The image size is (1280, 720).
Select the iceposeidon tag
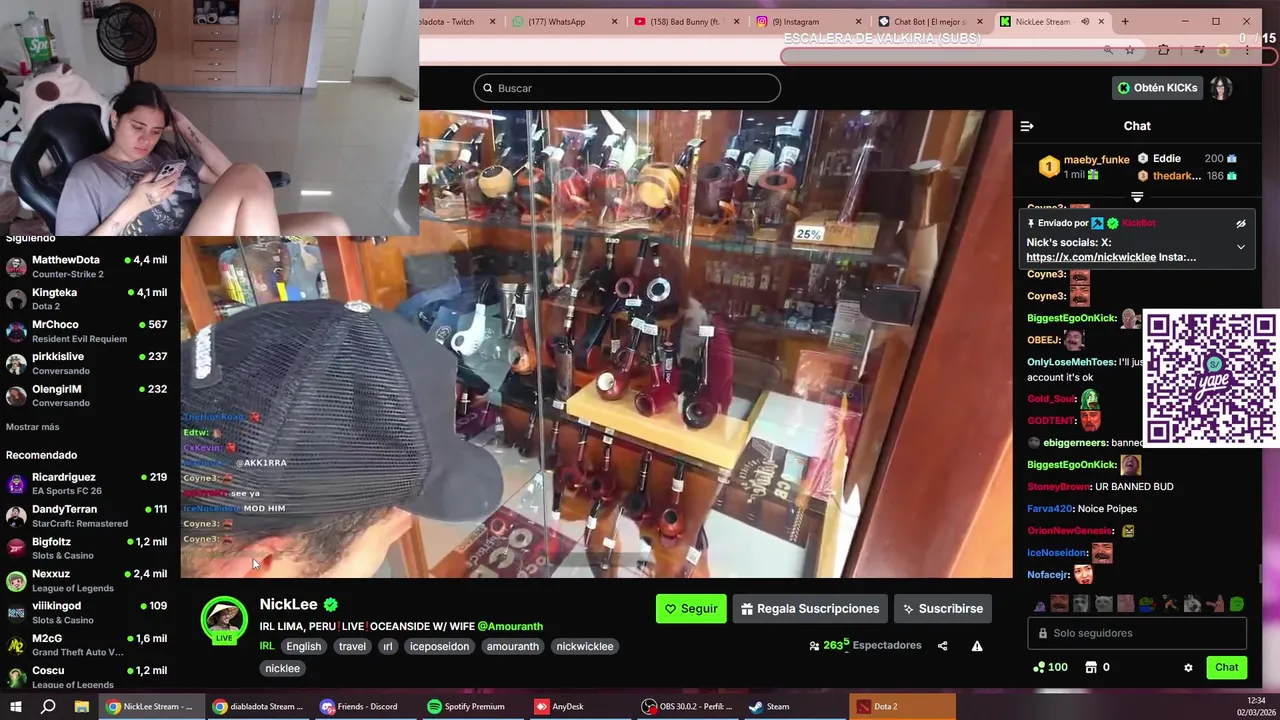439,646
